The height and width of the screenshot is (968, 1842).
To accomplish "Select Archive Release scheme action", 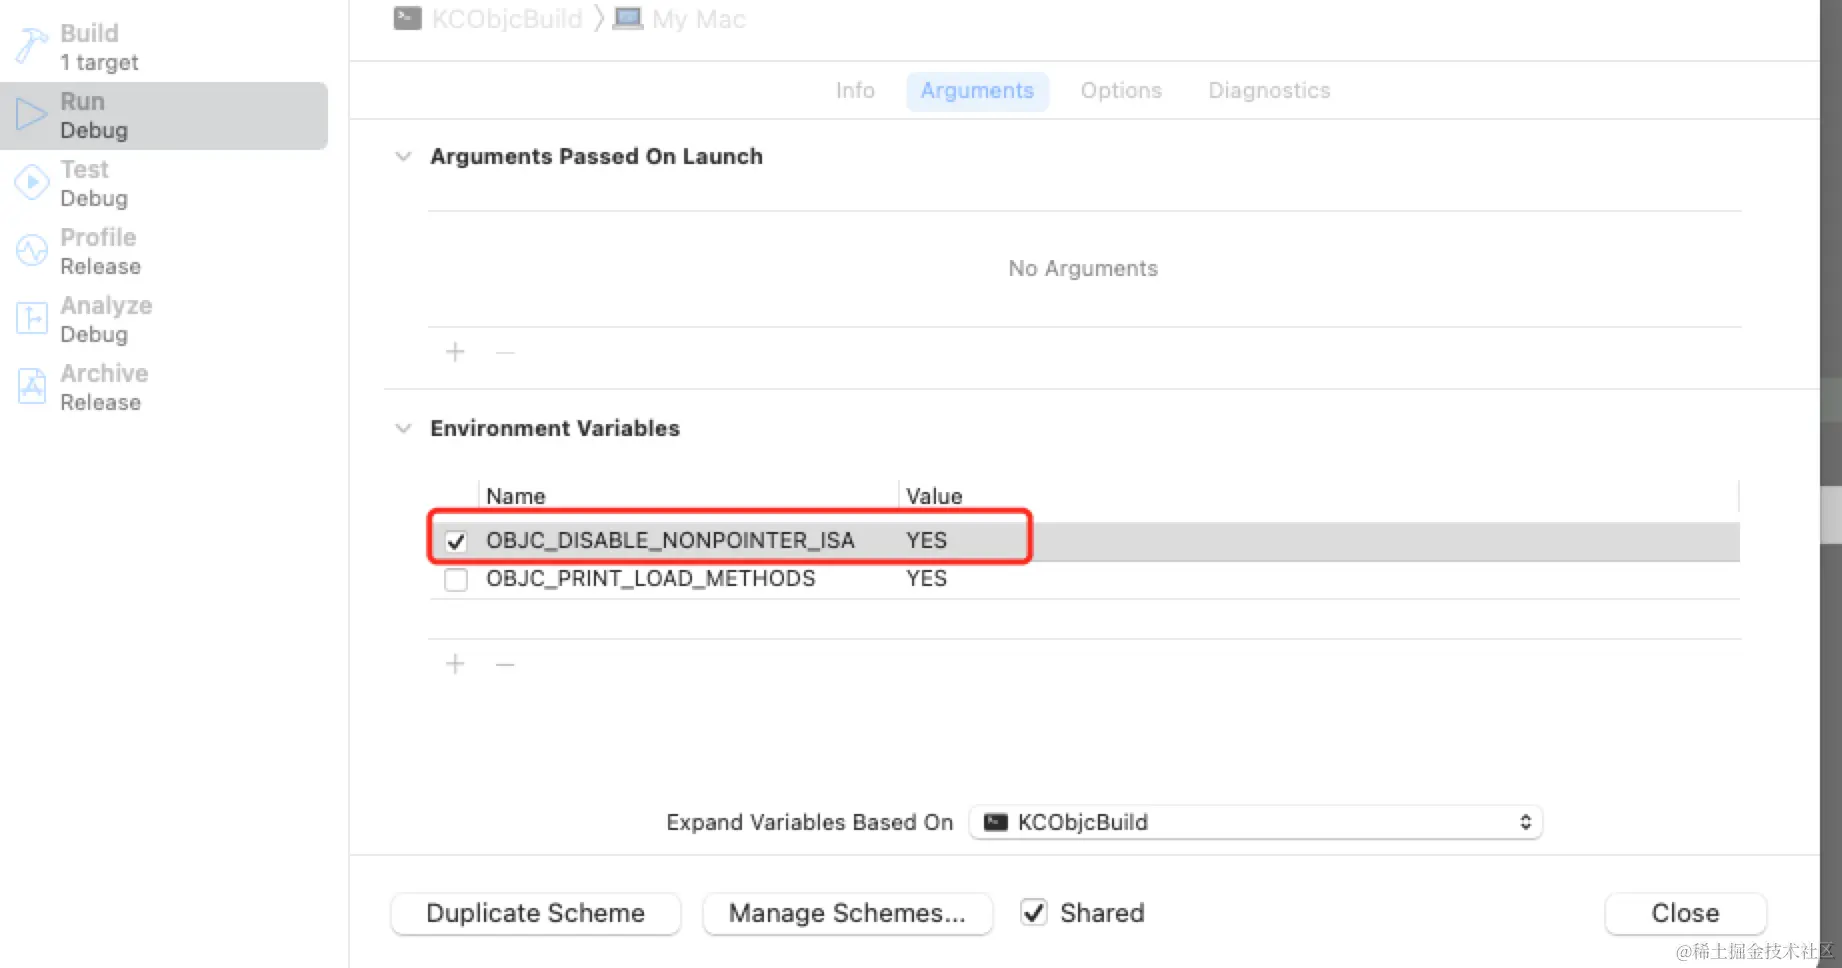I will point(164,388).
